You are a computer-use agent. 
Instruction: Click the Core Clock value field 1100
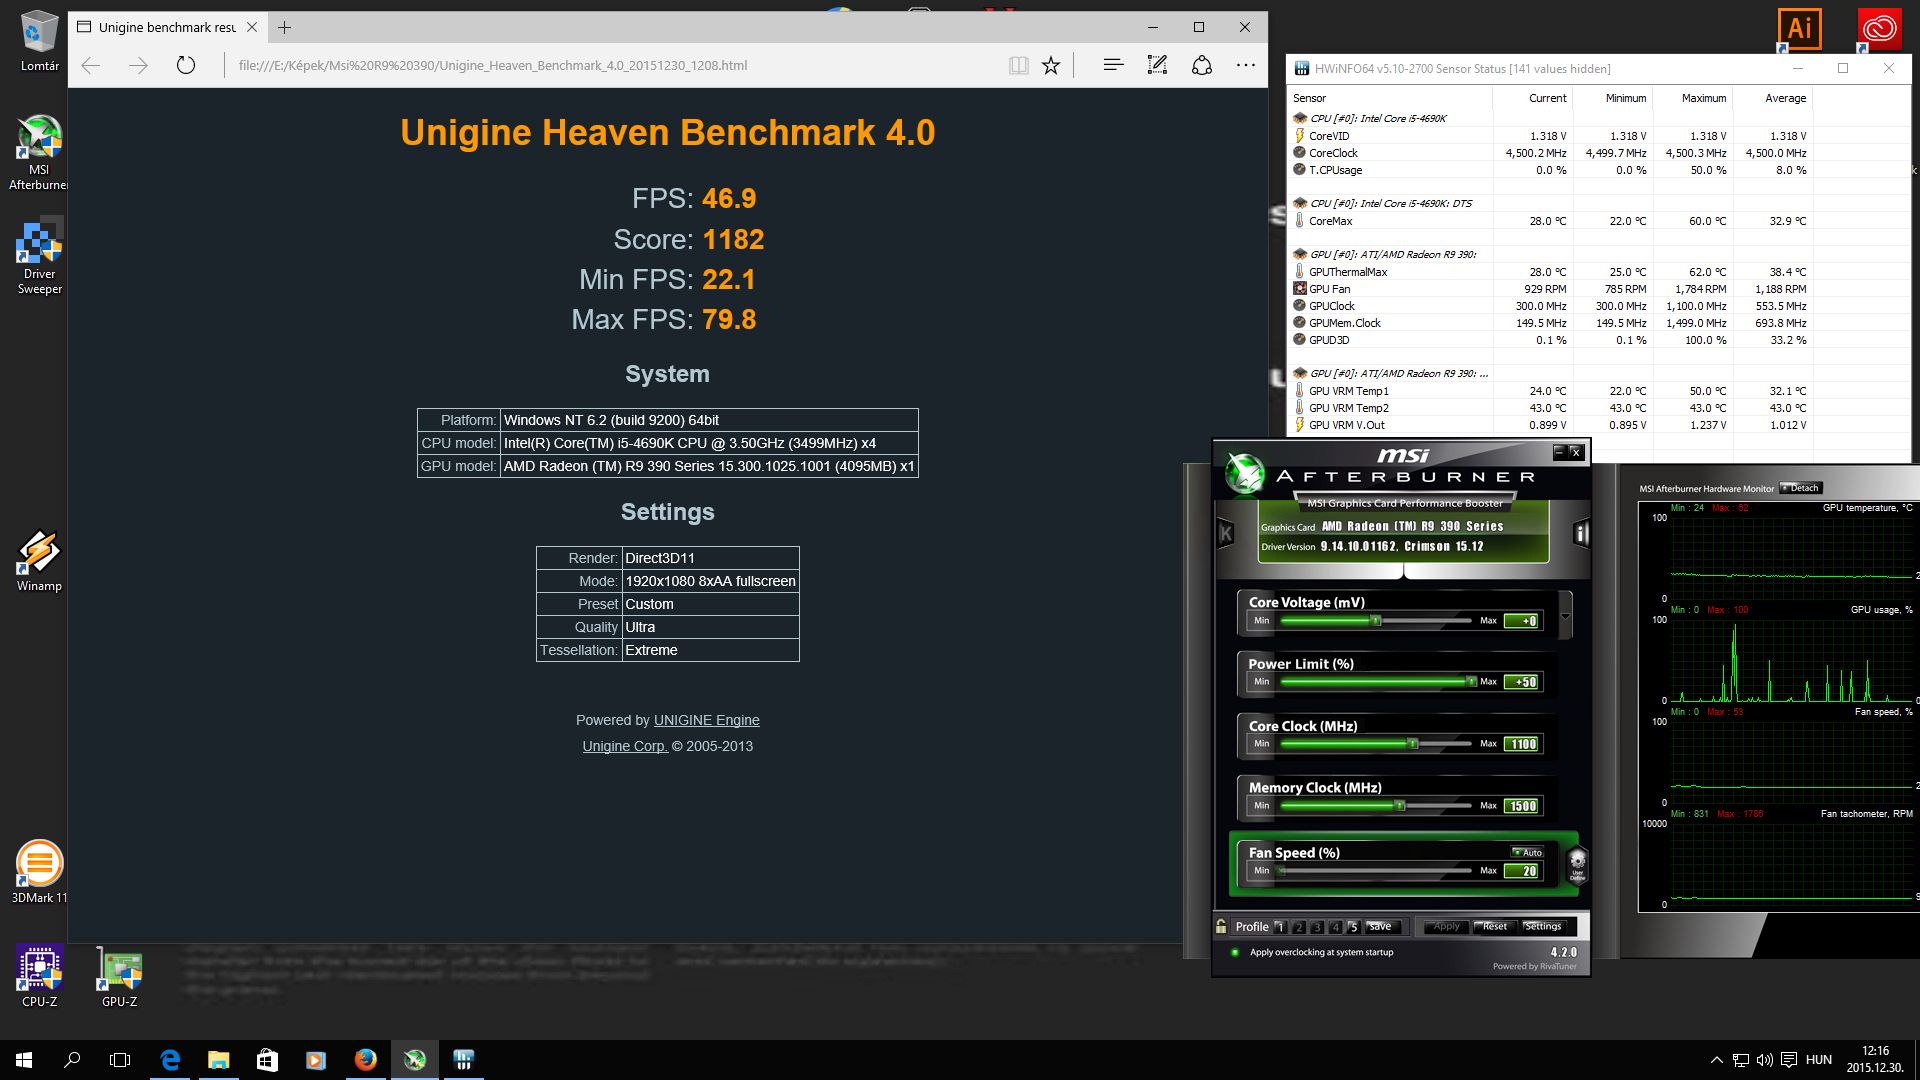click(x=1523, y=744)
